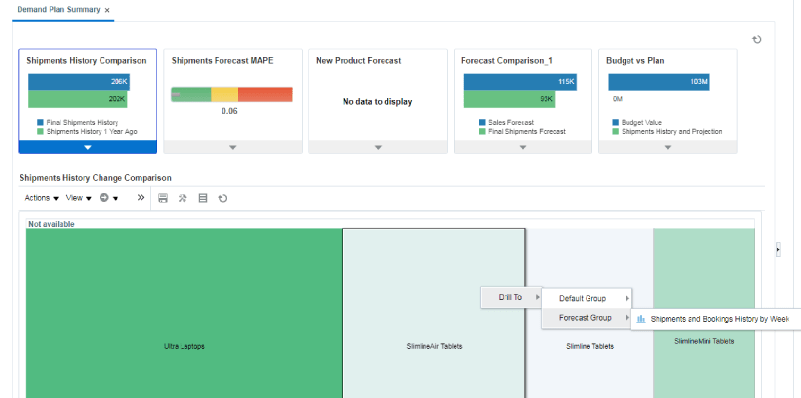Expand the right side panel handle
This screenshot has width=801, height=398.
click(x=778, y=249)
